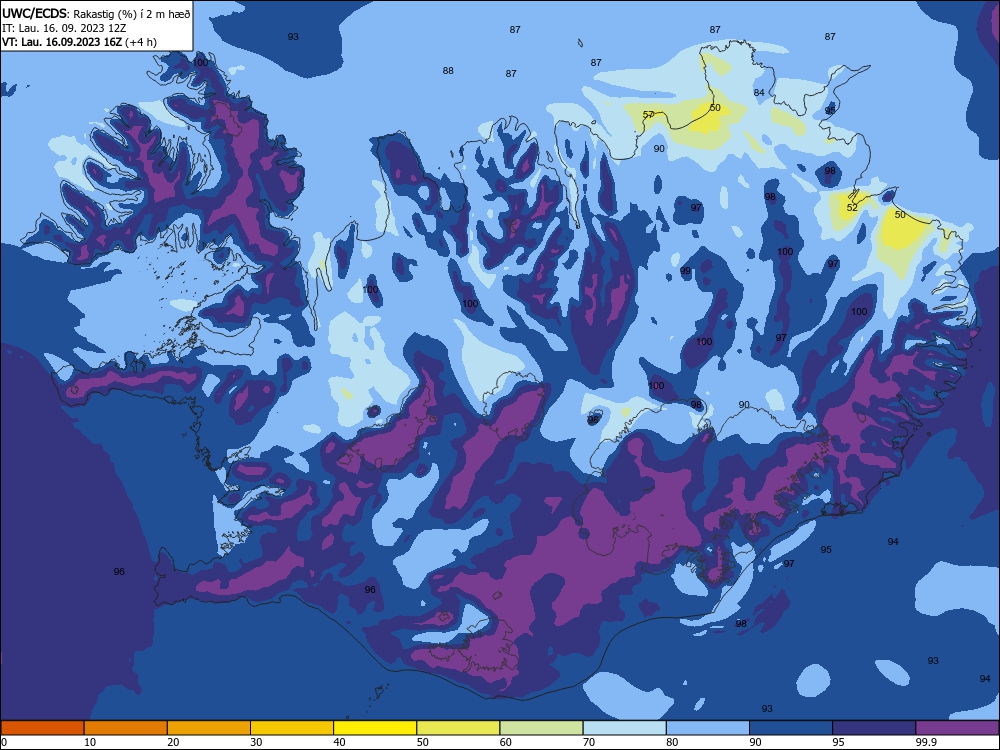Viewport: 1000px width, 750px height.
Task: Select the 'Rakastig (%) í 2 m hæð' label
Action: pos(132,13)
